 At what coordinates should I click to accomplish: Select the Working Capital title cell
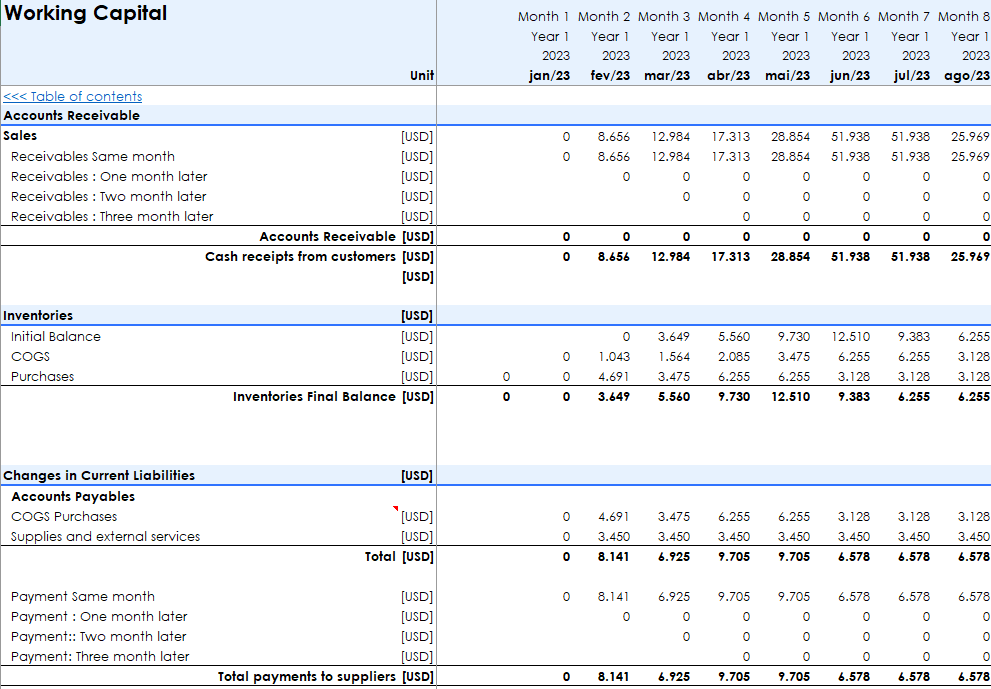(x=86, y=14)
